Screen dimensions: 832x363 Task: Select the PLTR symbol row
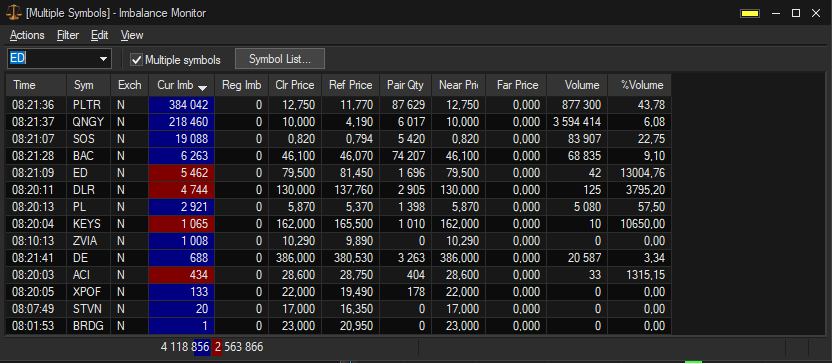tap(339, 105)
